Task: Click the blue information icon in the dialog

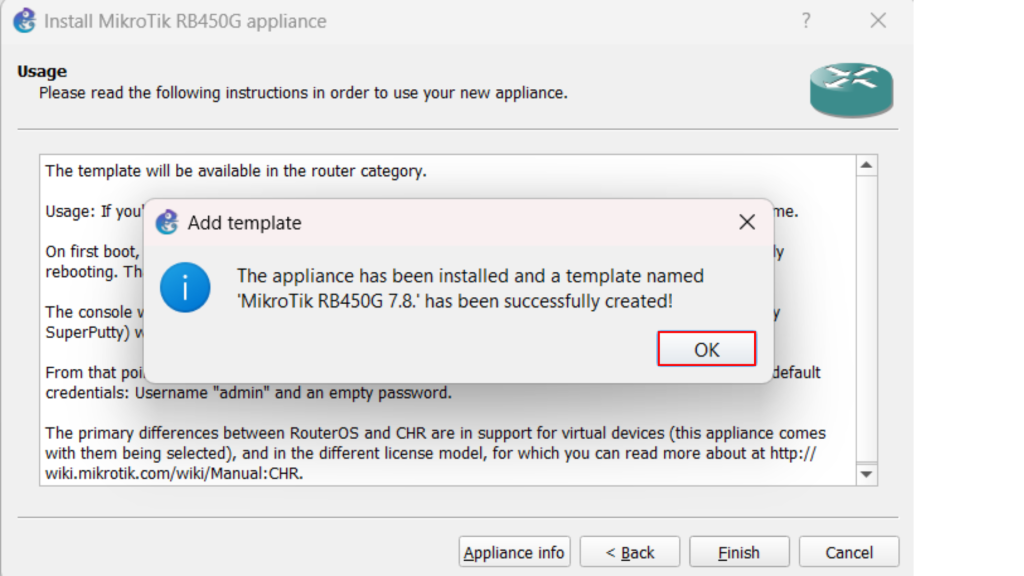Action: tap(185, 287)
